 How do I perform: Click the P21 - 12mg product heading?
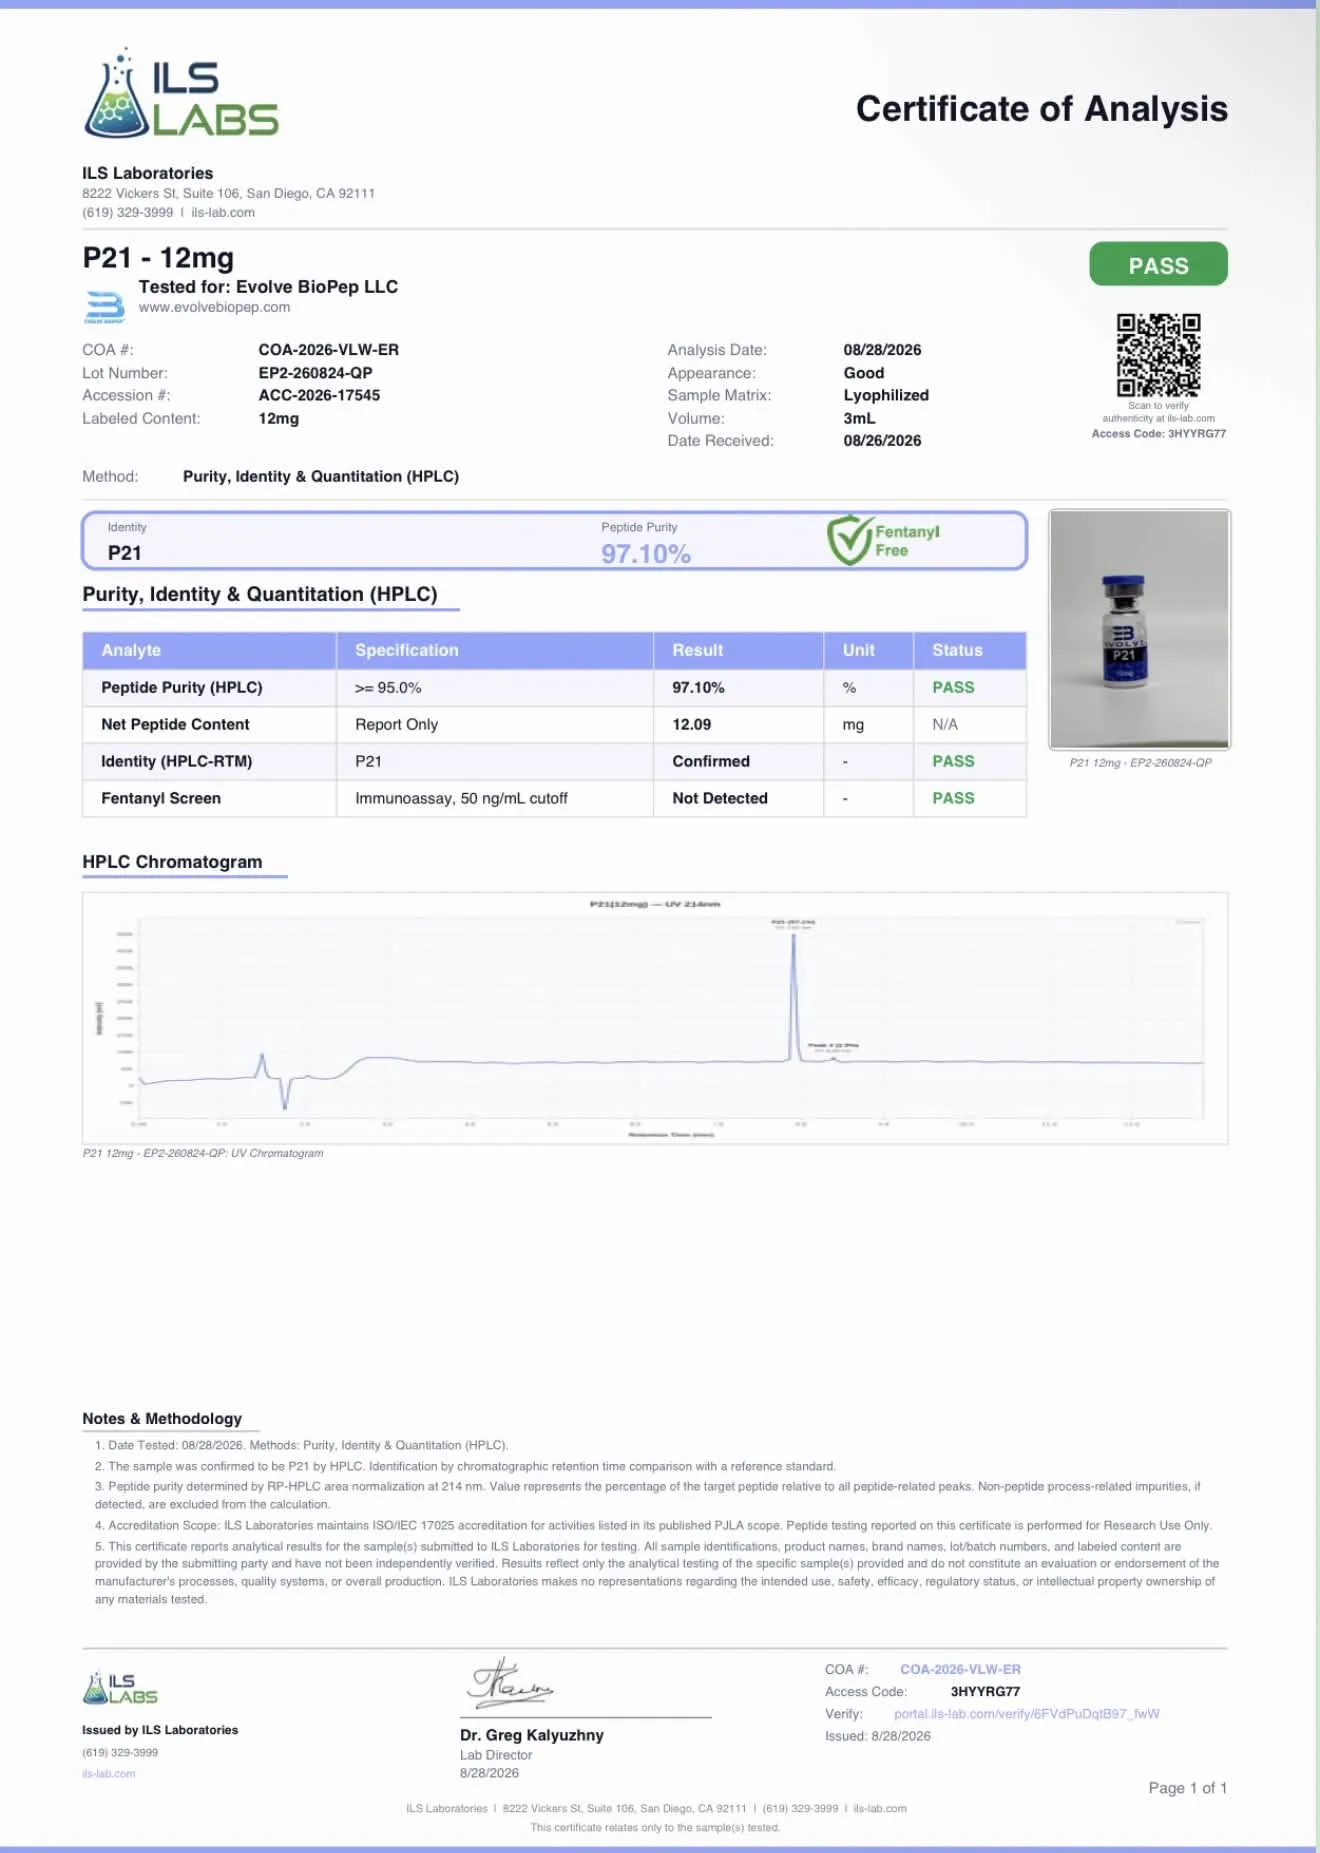(x=158, y=258)
